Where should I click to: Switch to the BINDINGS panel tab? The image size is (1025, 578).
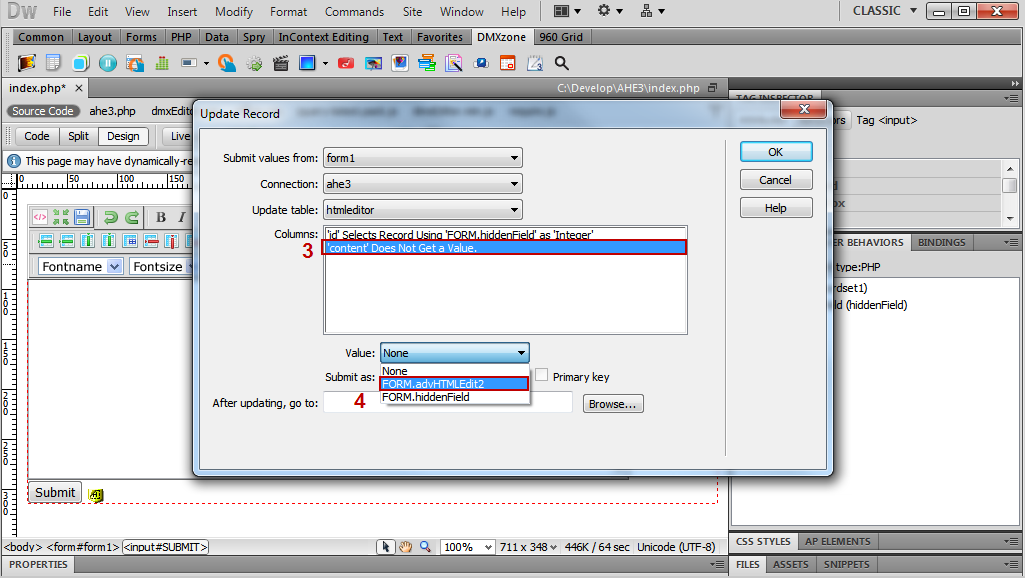coord(941,242)
